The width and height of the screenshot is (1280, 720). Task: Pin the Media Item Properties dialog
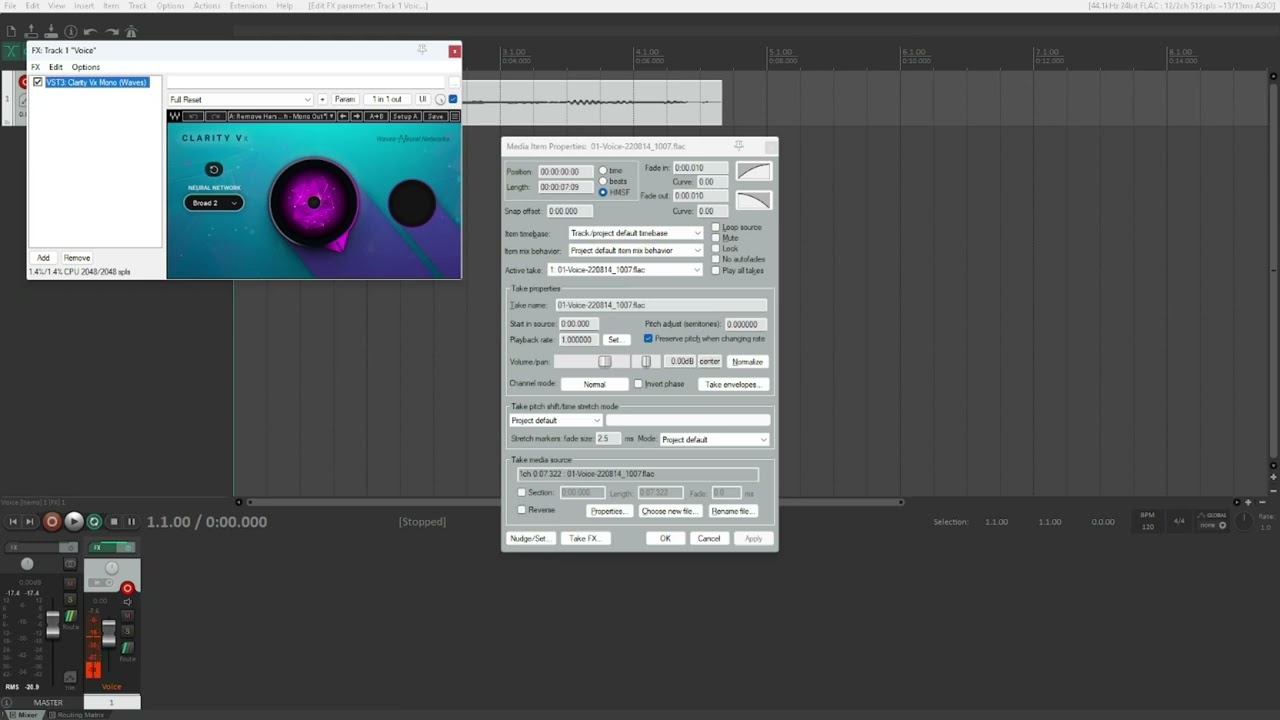(738, 146)
